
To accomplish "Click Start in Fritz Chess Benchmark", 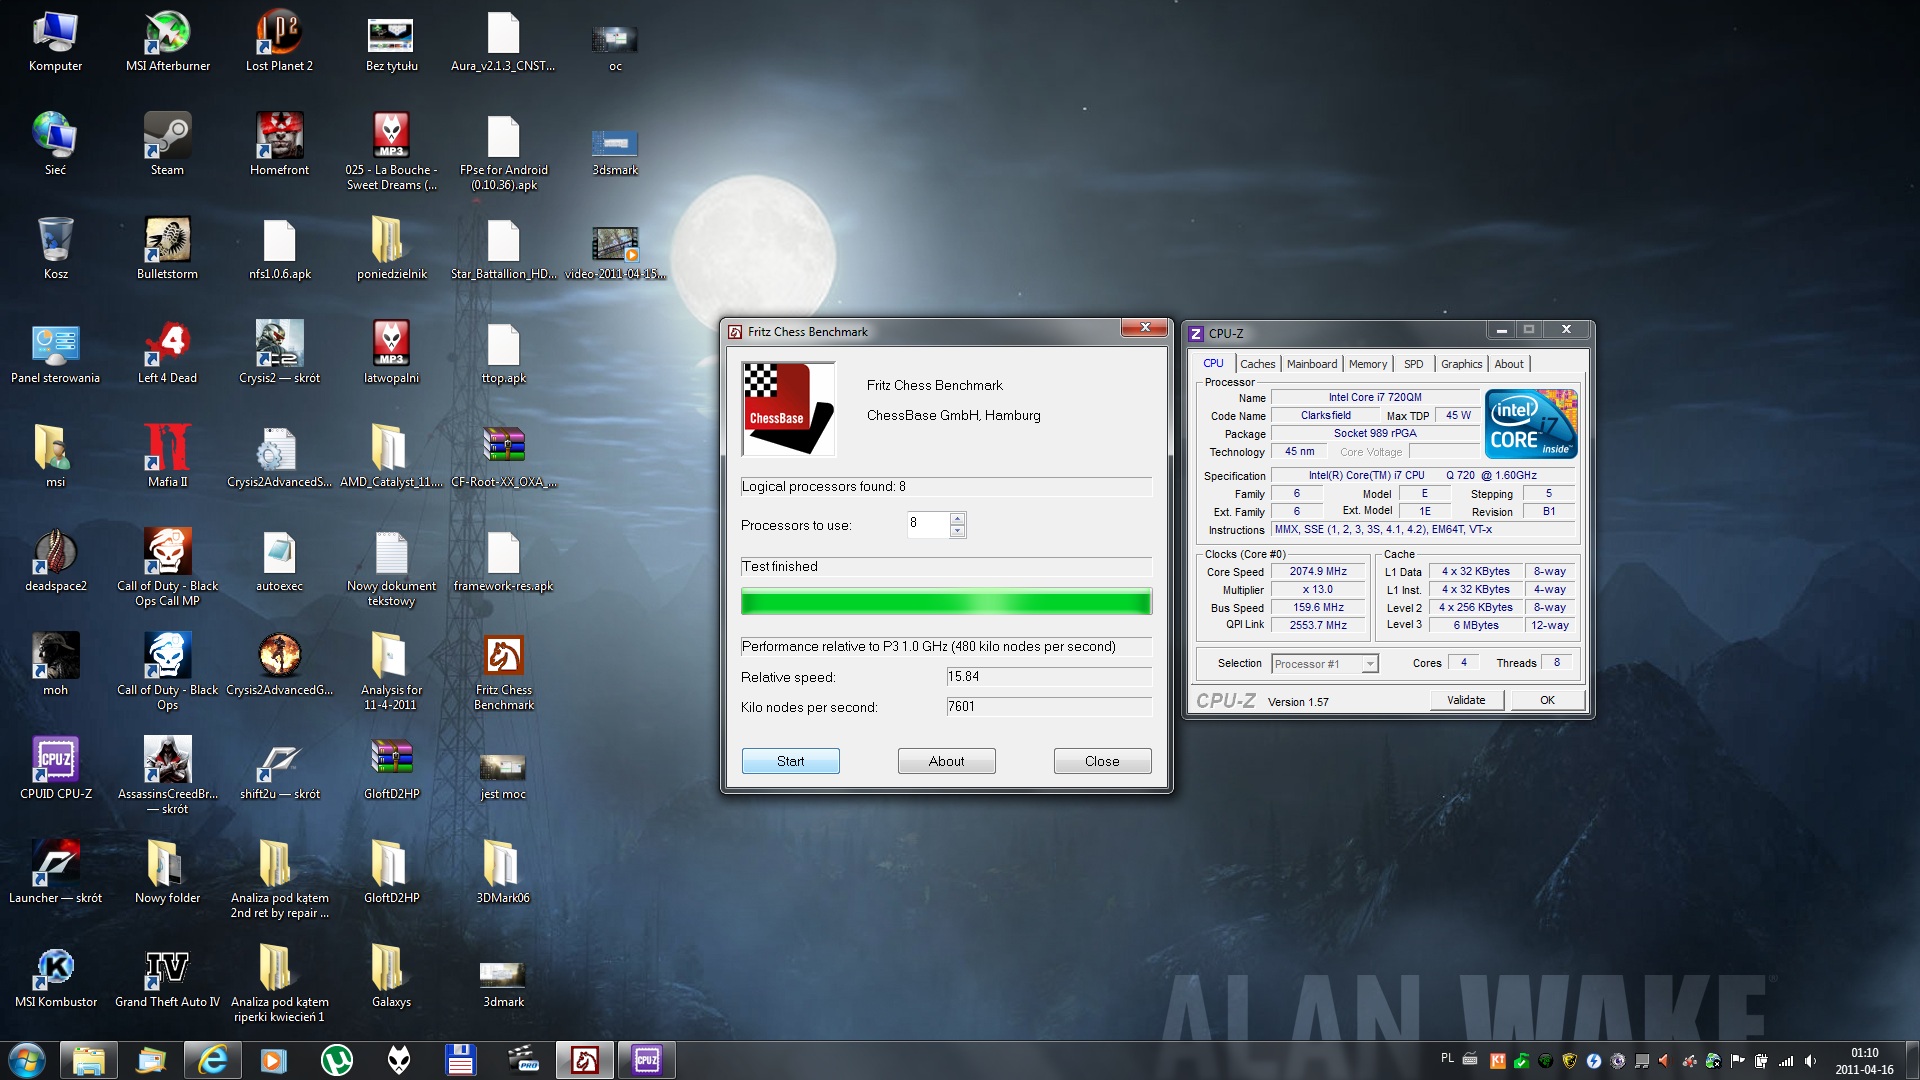I will 790,761.
